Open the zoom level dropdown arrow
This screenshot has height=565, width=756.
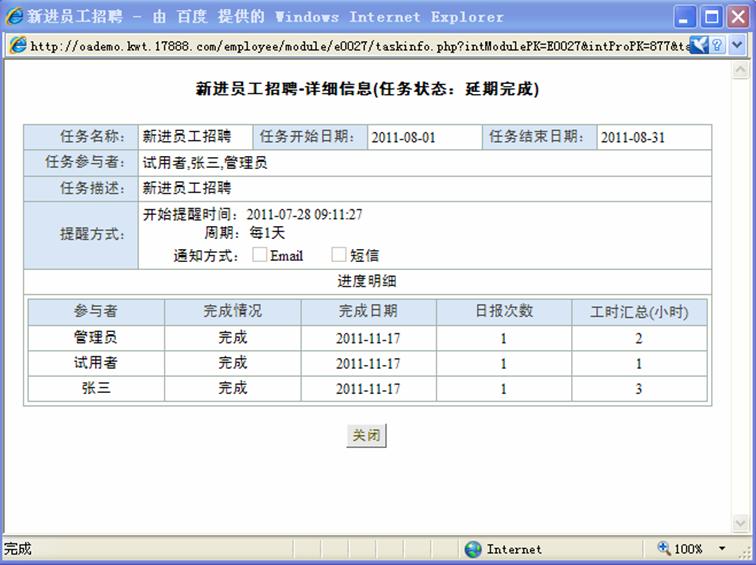pos(723,549)
